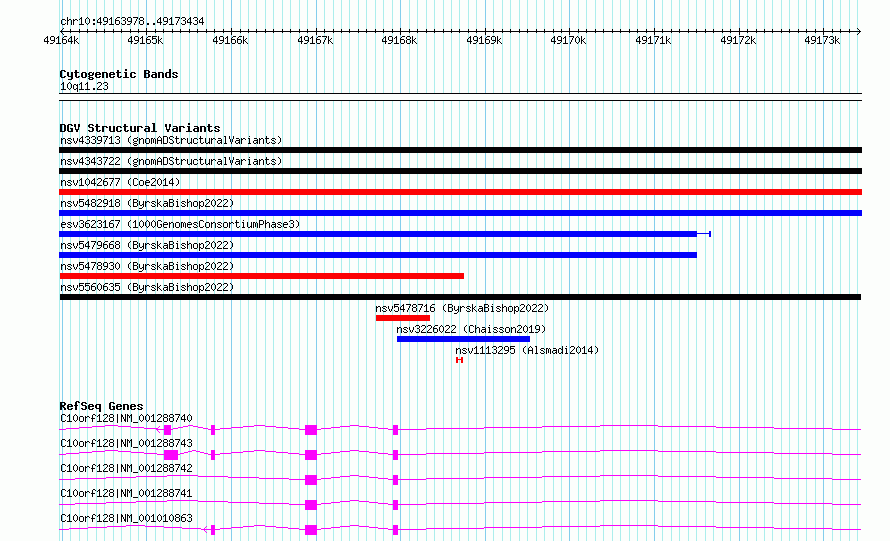Click the blue bar of nsv5482918

tap(460, 213)
